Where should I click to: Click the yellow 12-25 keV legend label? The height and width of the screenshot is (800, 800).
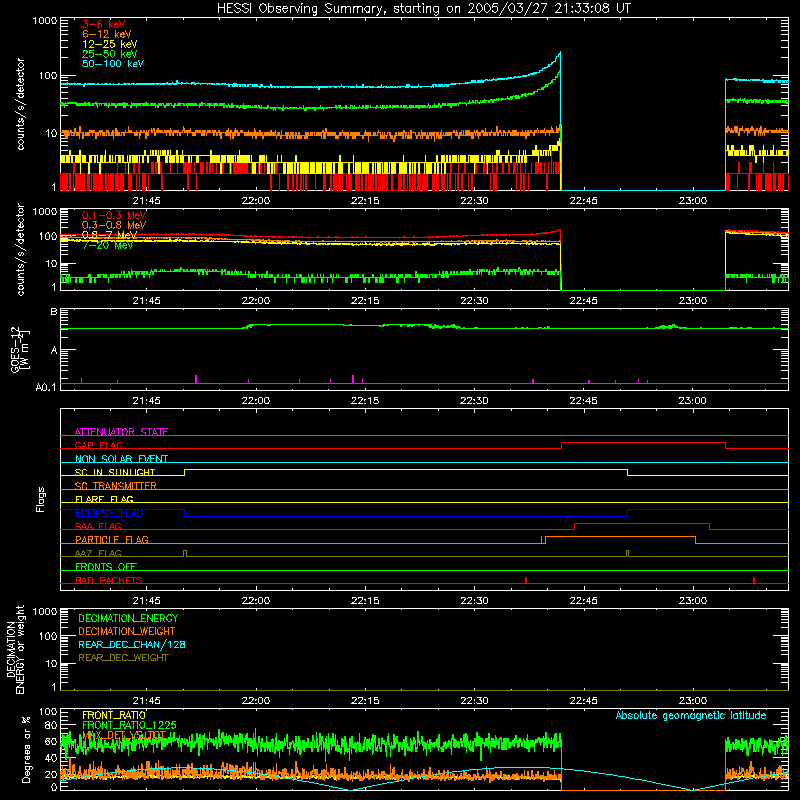click(110, 44)
